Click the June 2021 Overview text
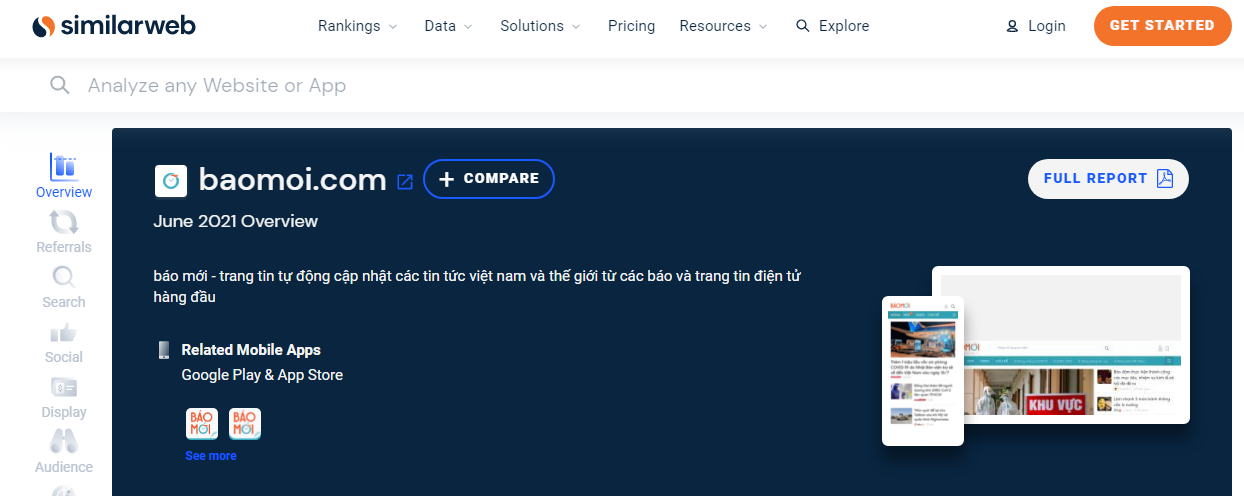This screenshot has width=1244, height=496. point(236,221)
